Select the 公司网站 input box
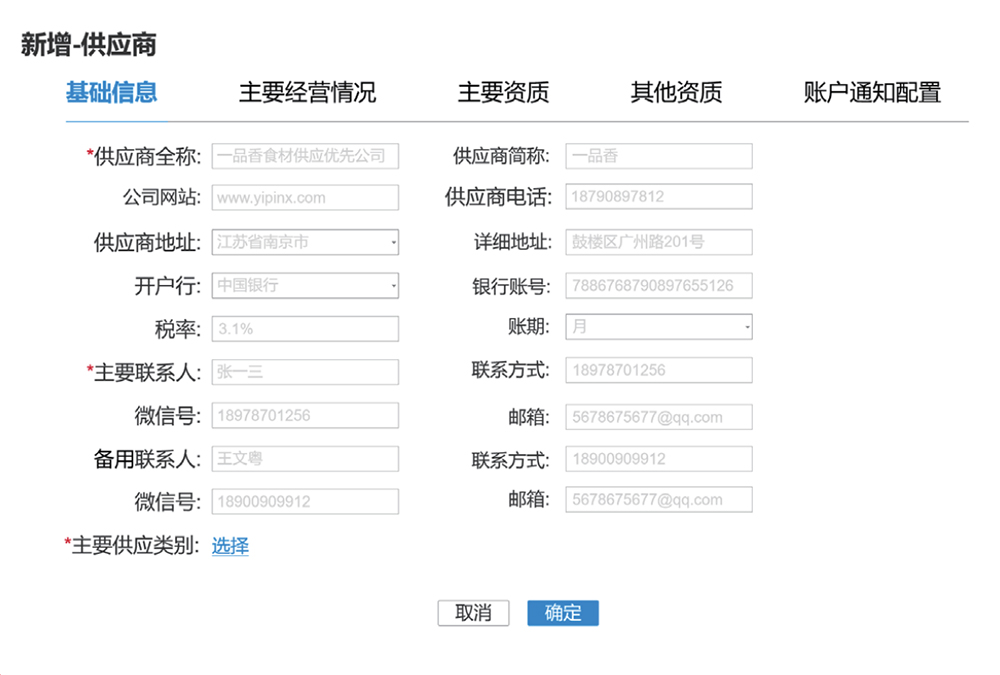This screenshot has height=675, width=1000. tap(305, 198)
